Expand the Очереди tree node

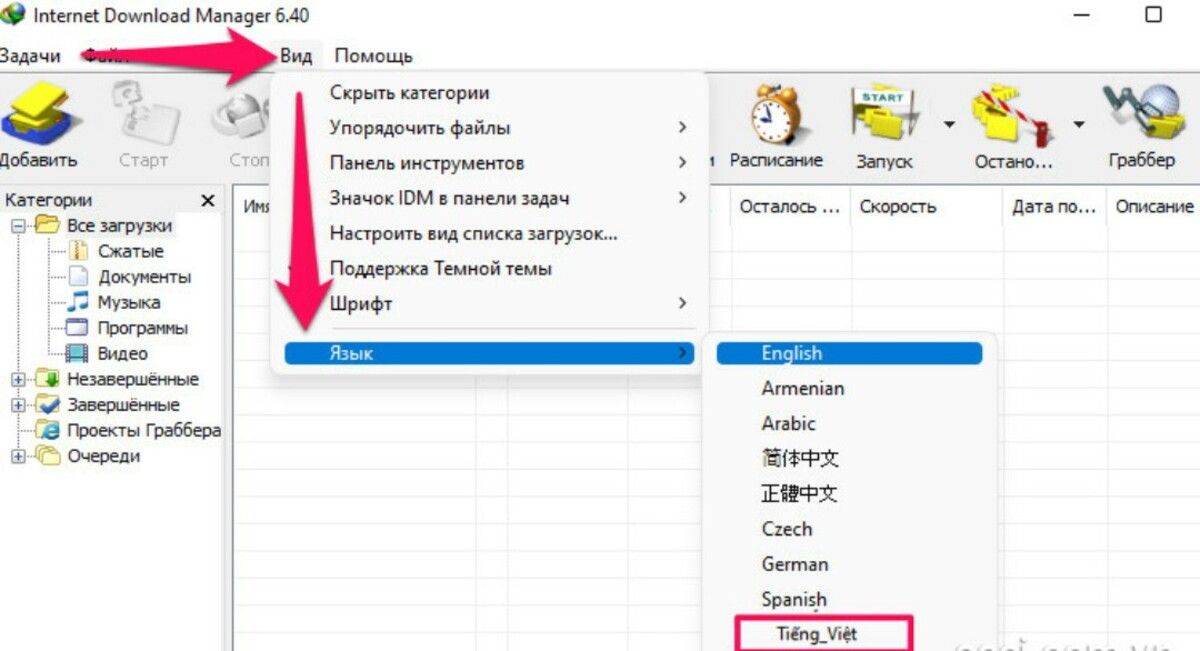17,456
